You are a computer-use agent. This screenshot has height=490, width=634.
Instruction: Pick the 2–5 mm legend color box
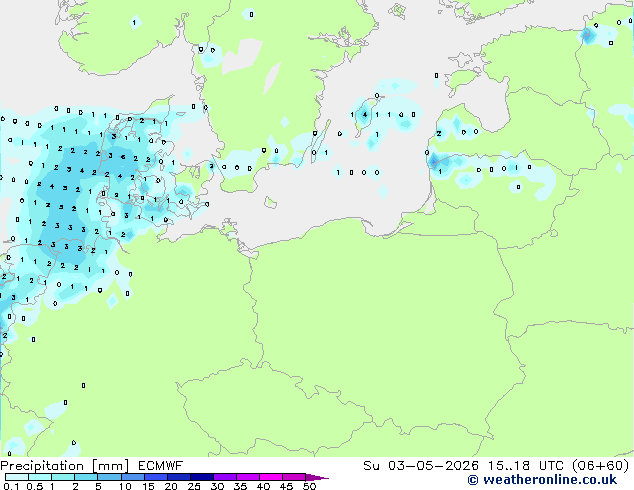pos(86,477)
